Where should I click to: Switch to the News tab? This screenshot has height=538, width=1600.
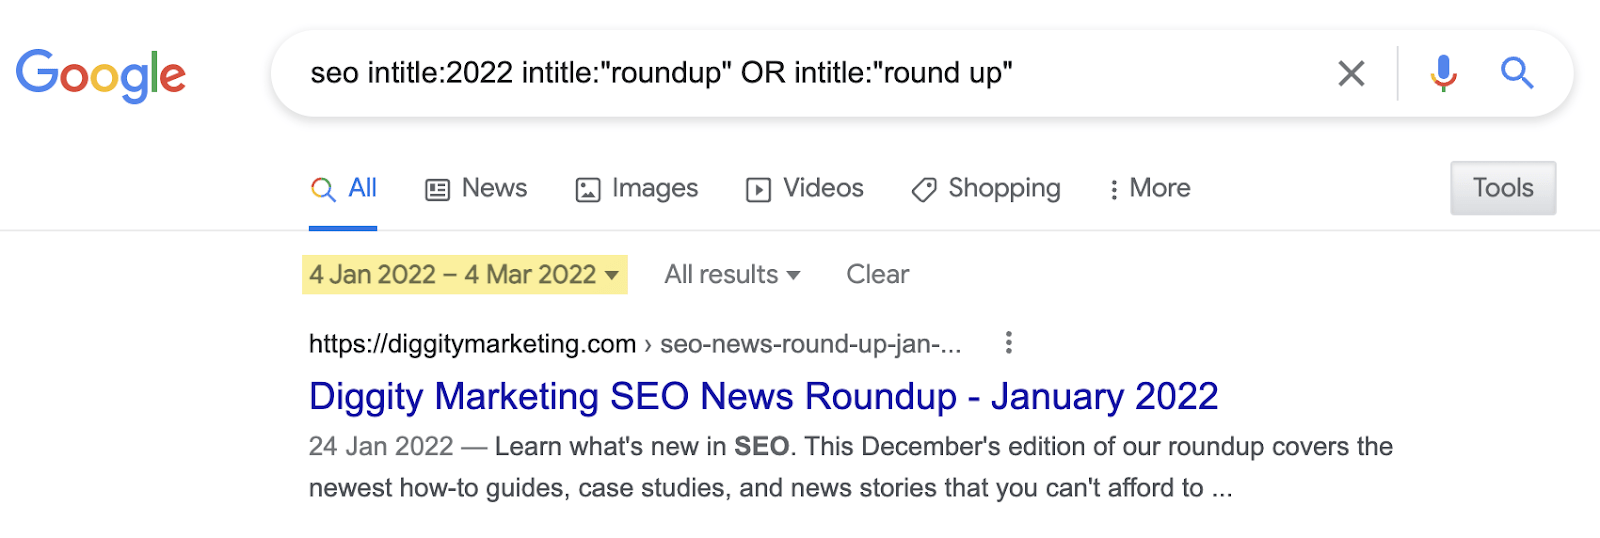click(494, 188)
